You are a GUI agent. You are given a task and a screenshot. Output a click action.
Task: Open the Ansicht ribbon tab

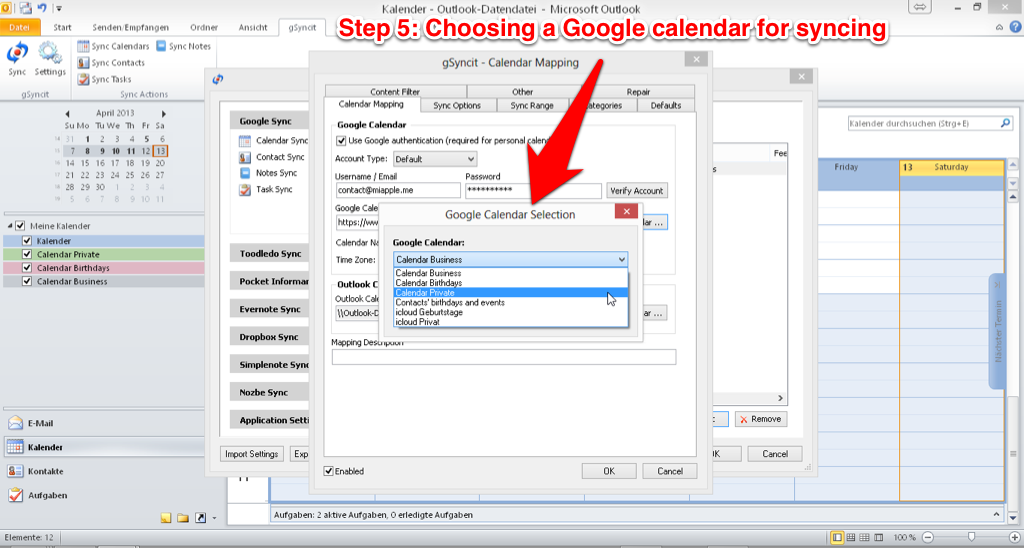252,27
